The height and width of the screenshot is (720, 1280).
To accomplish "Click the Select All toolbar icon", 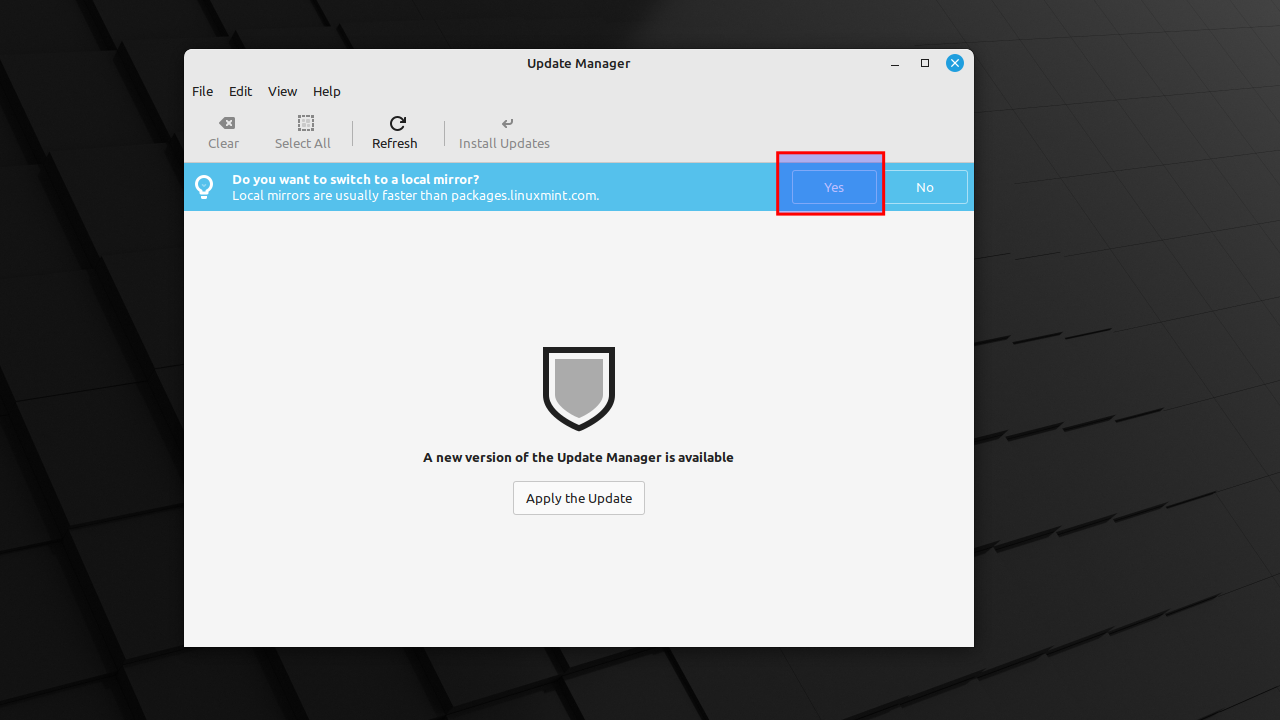I will pos(306,123).
